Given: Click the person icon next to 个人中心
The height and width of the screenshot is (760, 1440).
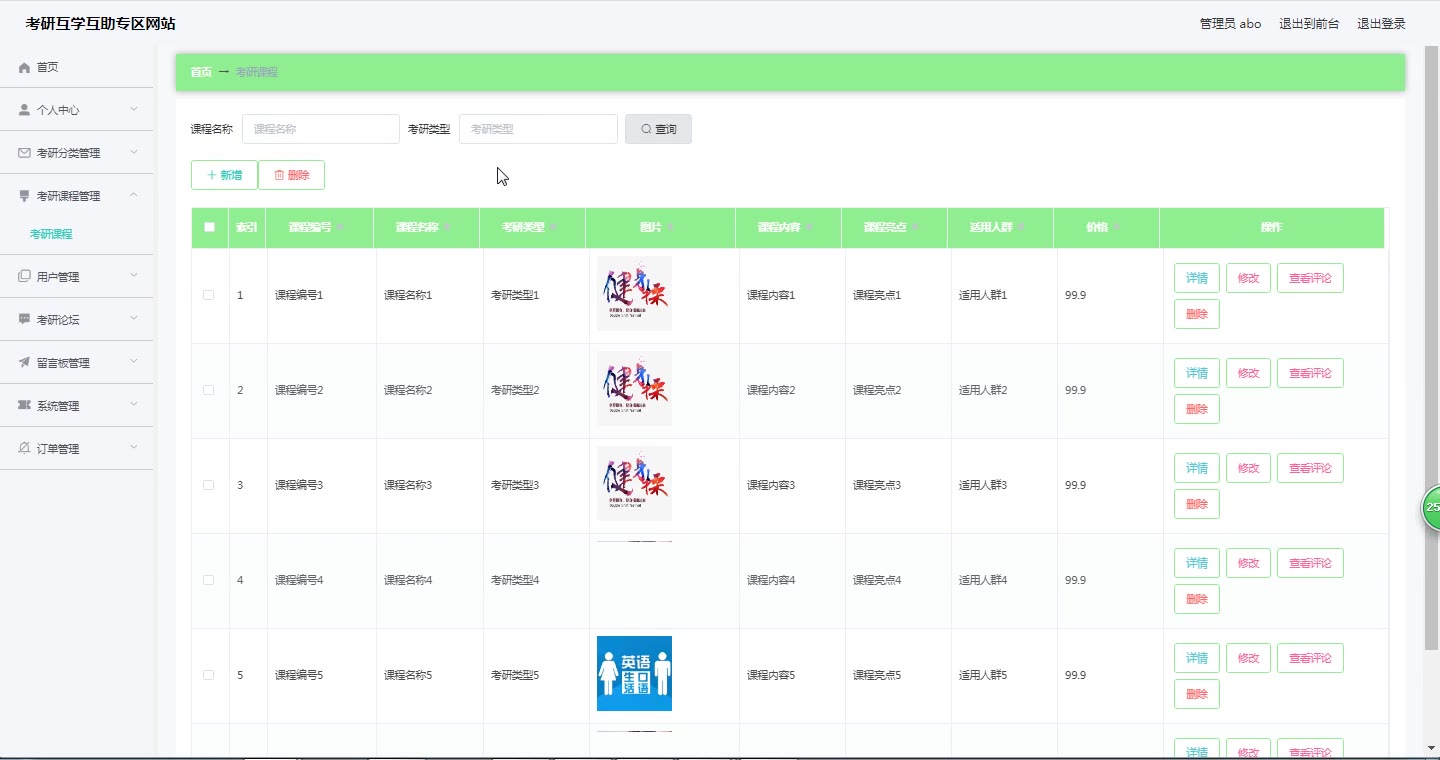Looking at the screenshot, I should click(x=25, y=110).
